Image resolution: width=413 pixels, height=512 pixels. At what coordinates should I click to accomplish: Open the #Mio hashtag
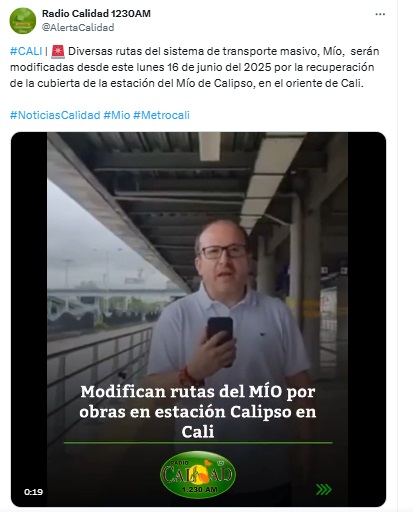pyautogui.click(x=117, y=115)
